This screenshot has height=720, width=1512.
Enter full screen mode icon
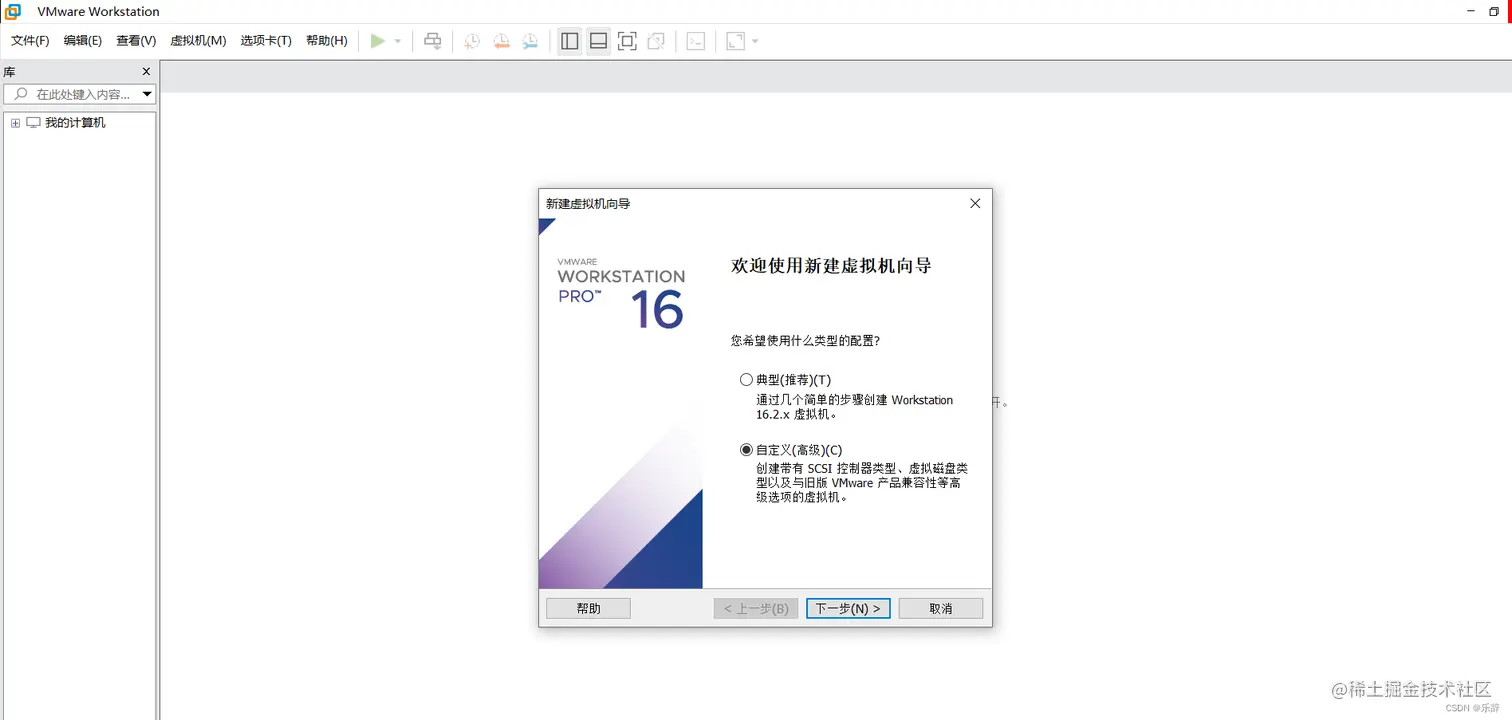click(x=627, y=41)
